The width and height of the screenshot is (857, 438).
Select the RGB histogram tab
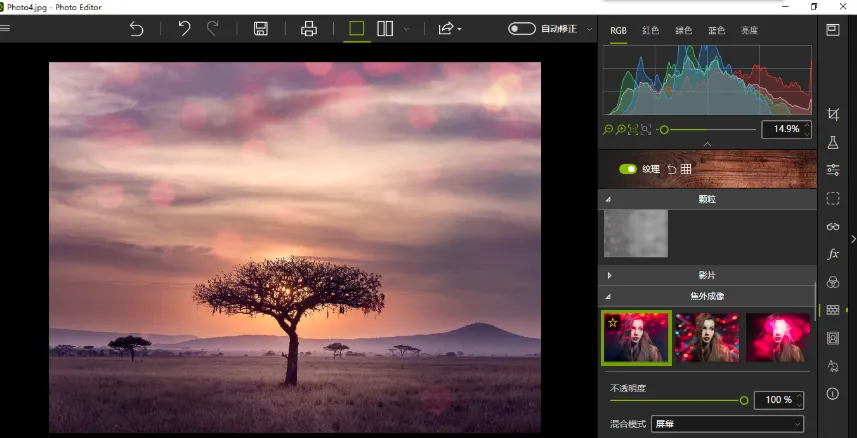[x=618, y=31]
